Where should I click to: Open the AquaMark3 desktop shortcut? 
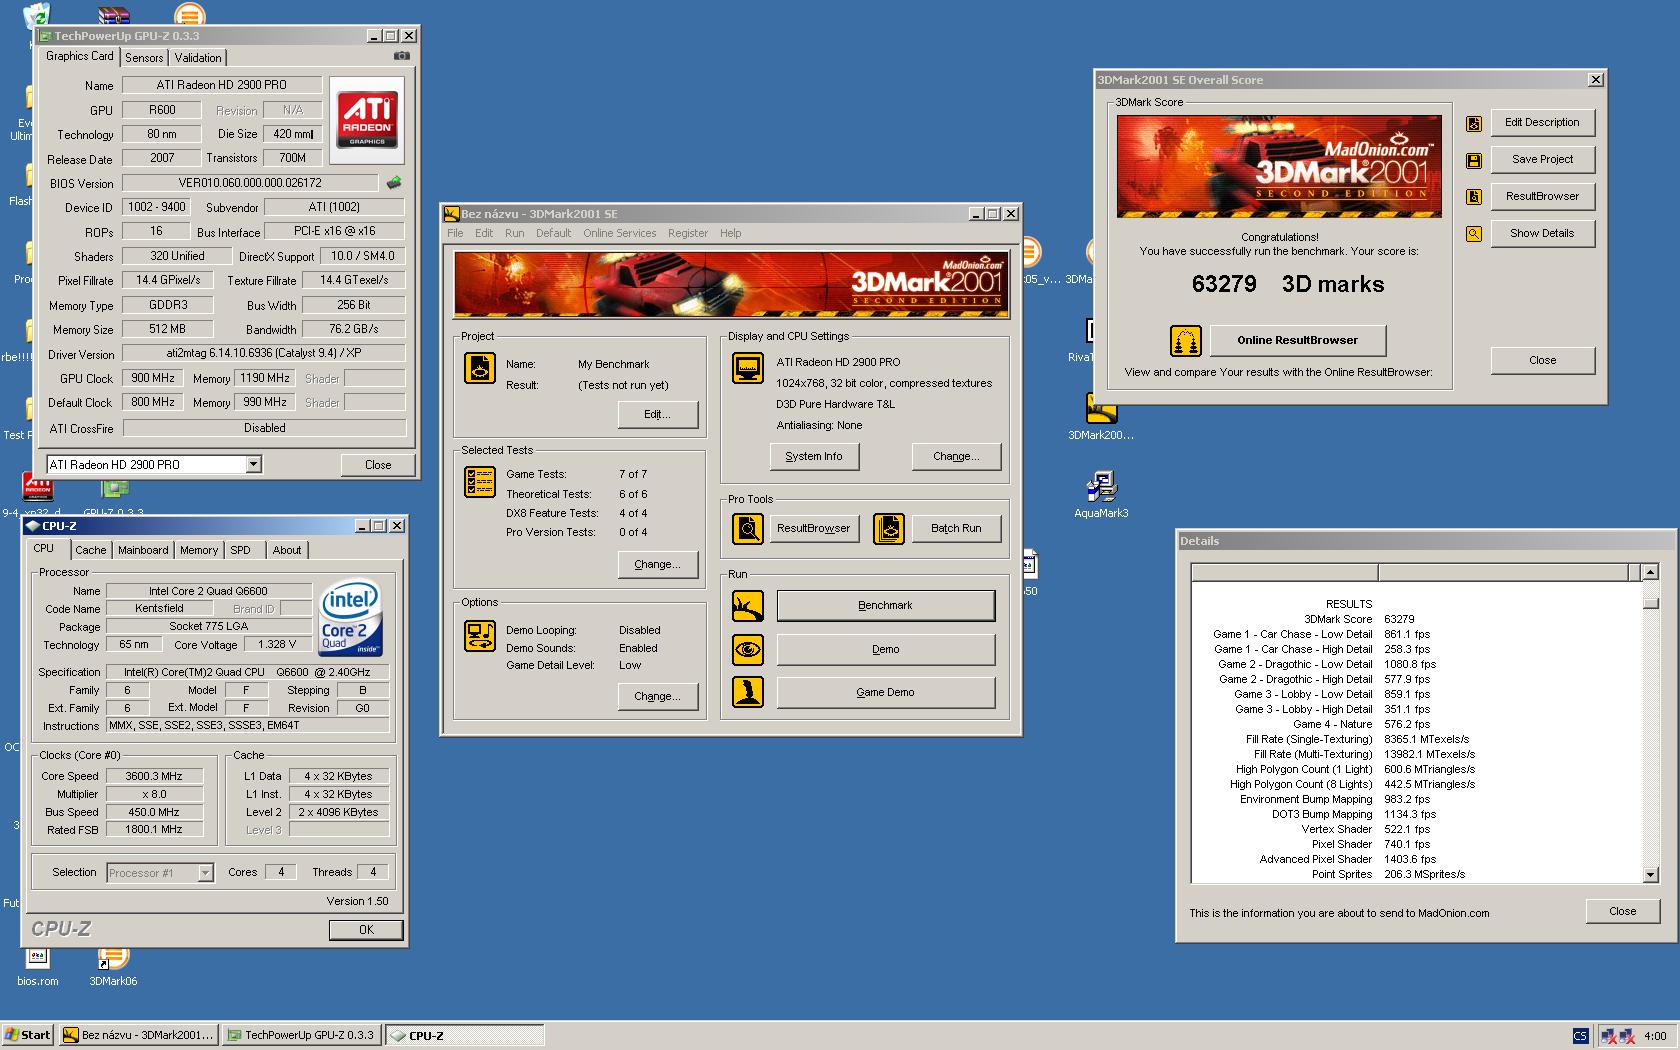tap(1101, 495)
